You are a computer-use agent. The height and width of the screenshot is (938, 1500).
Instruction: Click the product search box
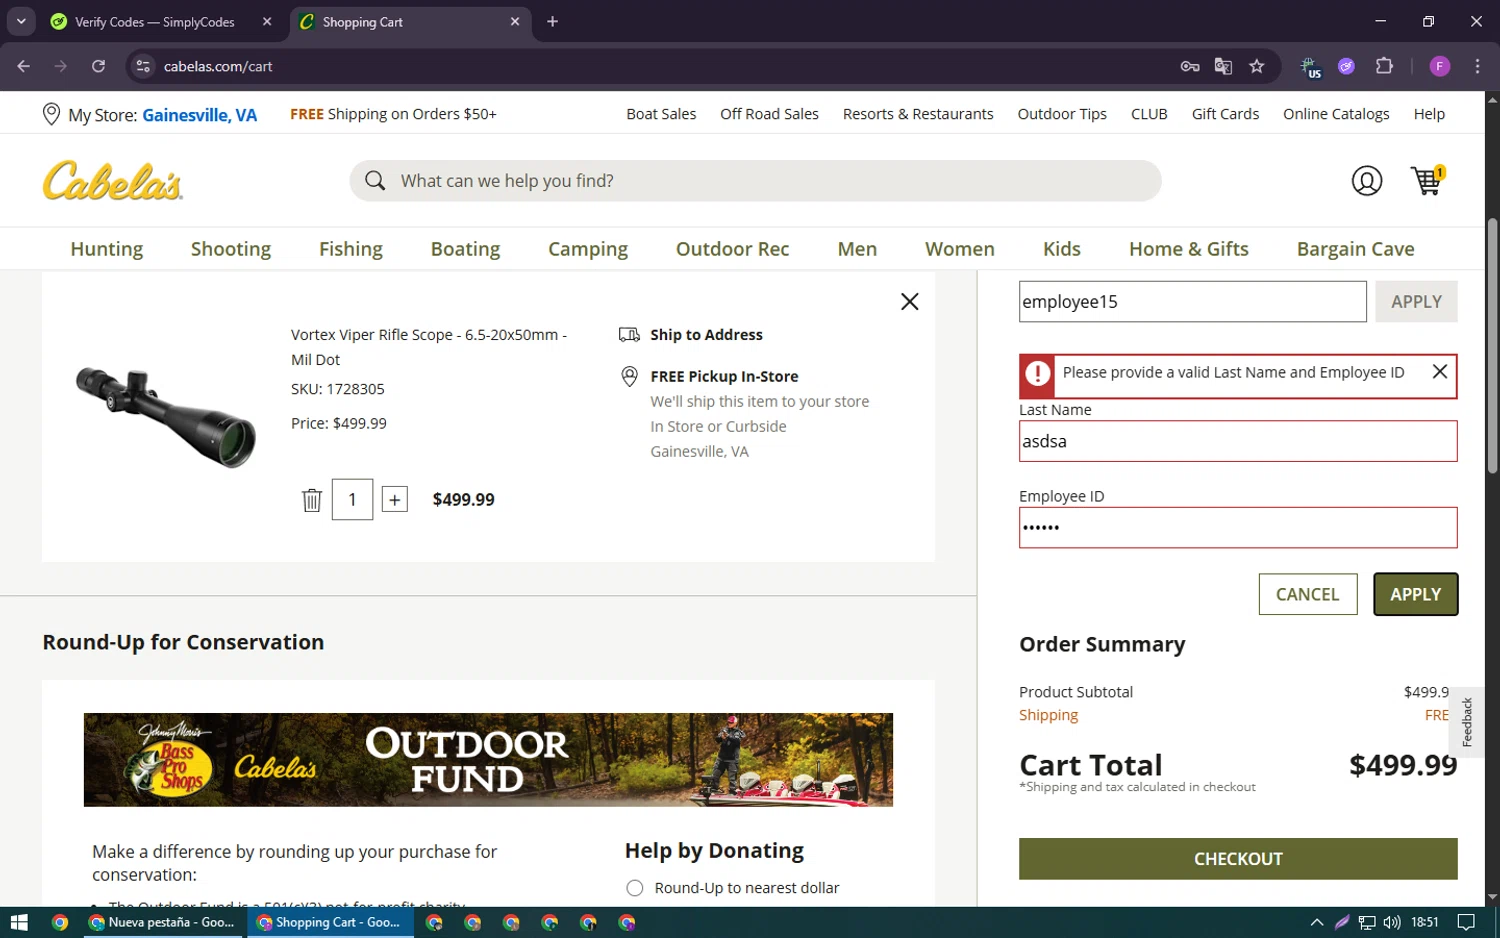pyautogui.click(x=755, y=181)
